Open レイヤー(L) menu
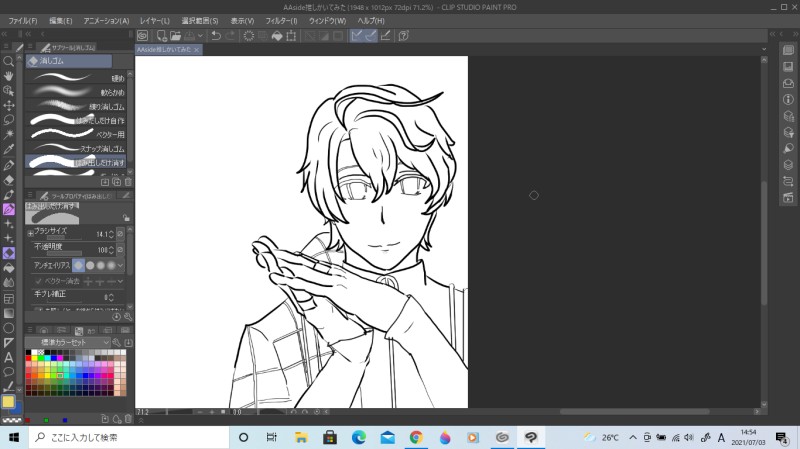The height and width of the screenshot is (449, 800). (155, 21)
